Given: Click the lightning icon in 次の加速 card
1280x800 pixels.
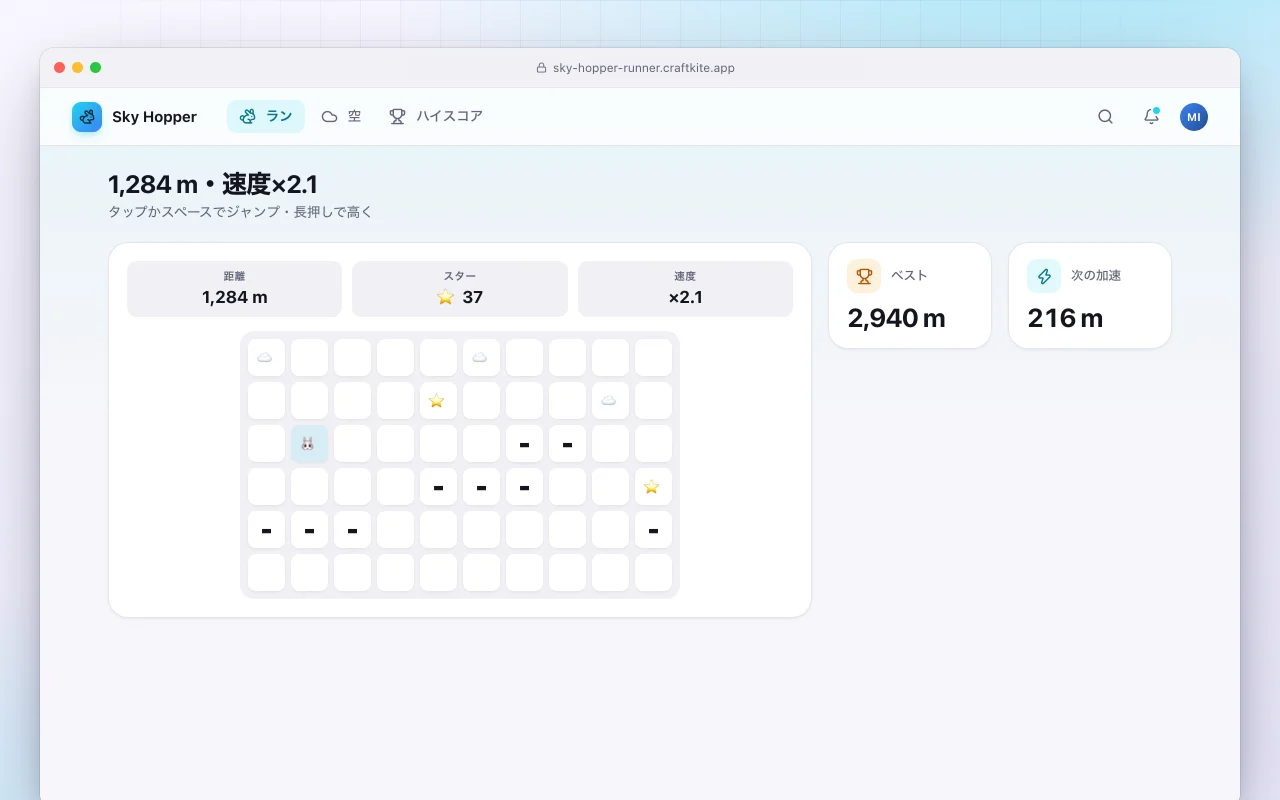Looking at the screenshot, I should pos(1044,276).
